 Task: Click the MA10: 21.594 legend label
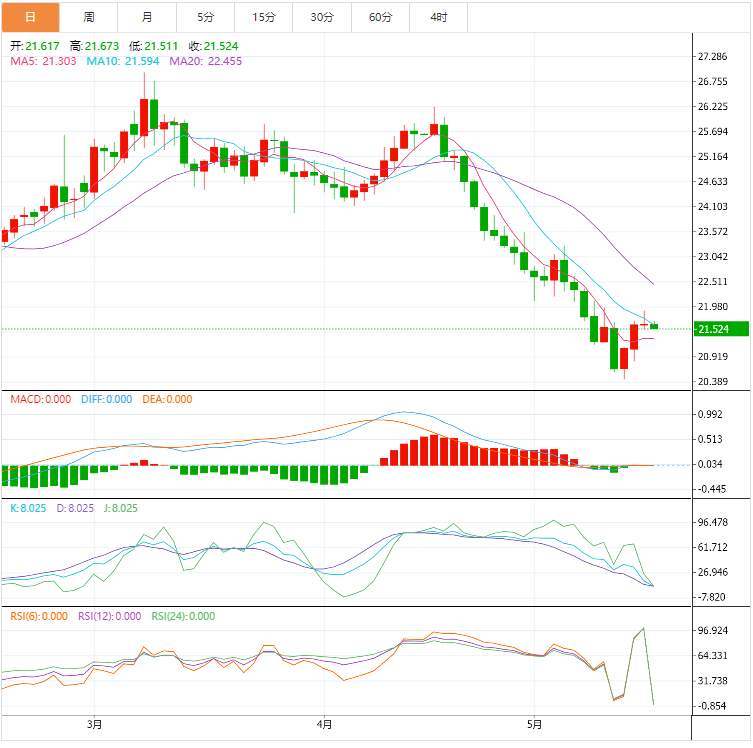[123, 61]
